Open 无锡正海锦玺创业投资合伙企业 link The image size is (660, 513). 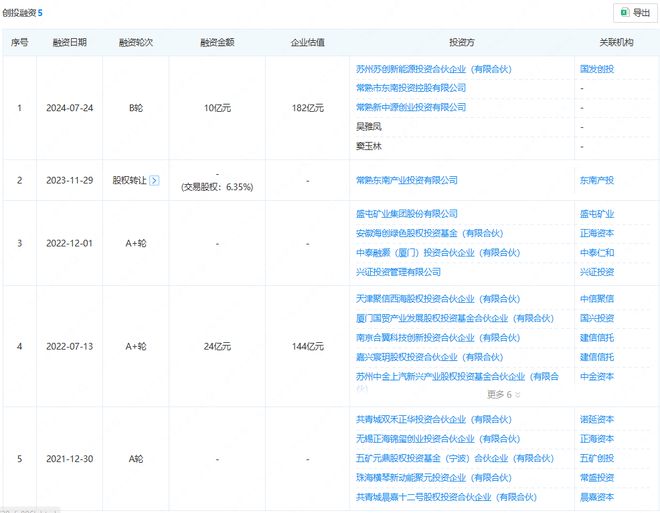coord(438,439)
